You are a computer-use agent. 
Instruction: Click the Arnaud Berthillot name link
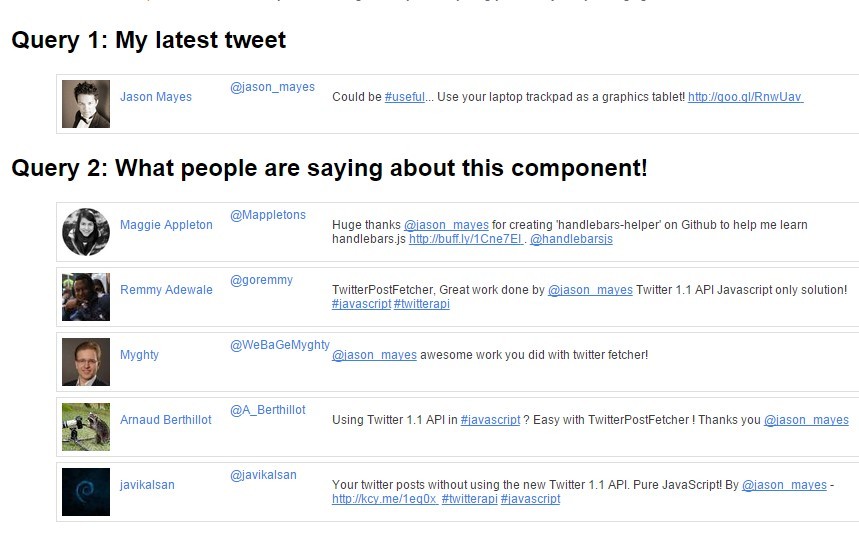coord(165,420)
